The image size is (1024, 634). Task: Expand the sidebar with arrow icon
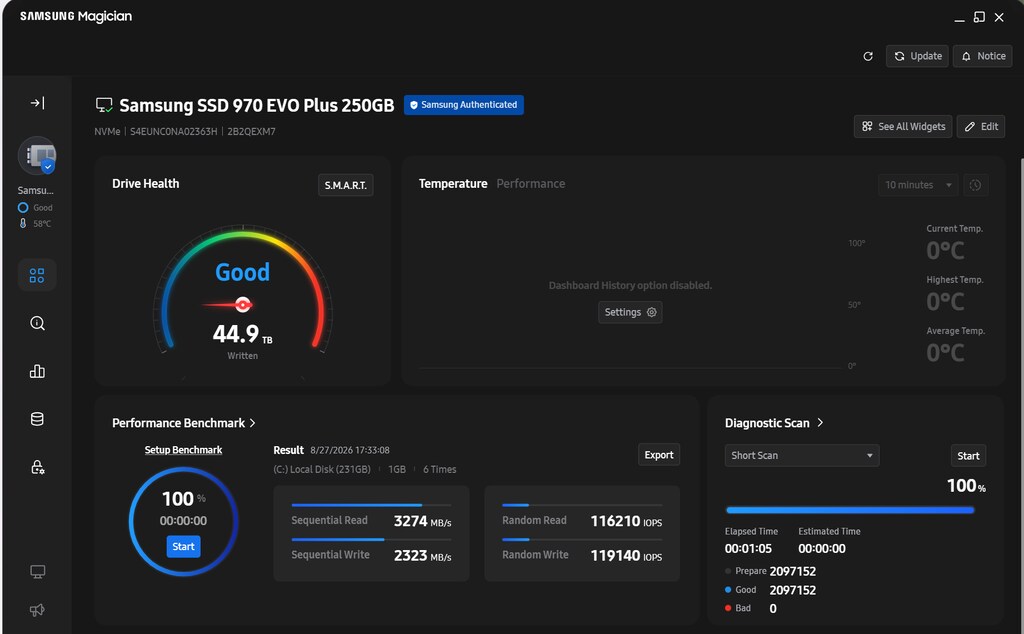point(37,103)
